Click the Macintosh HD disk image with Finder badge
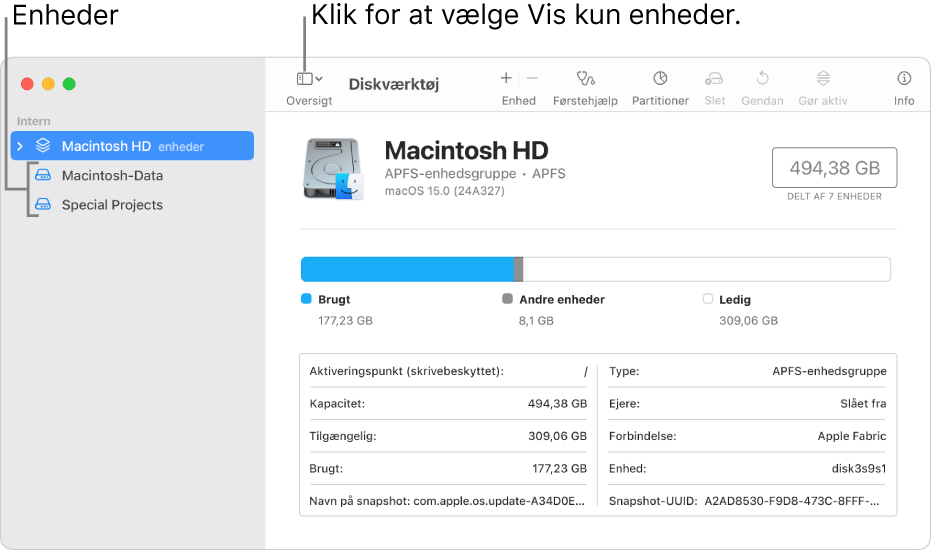The height and width of the screenshot is (551, 931). (332, 169)
